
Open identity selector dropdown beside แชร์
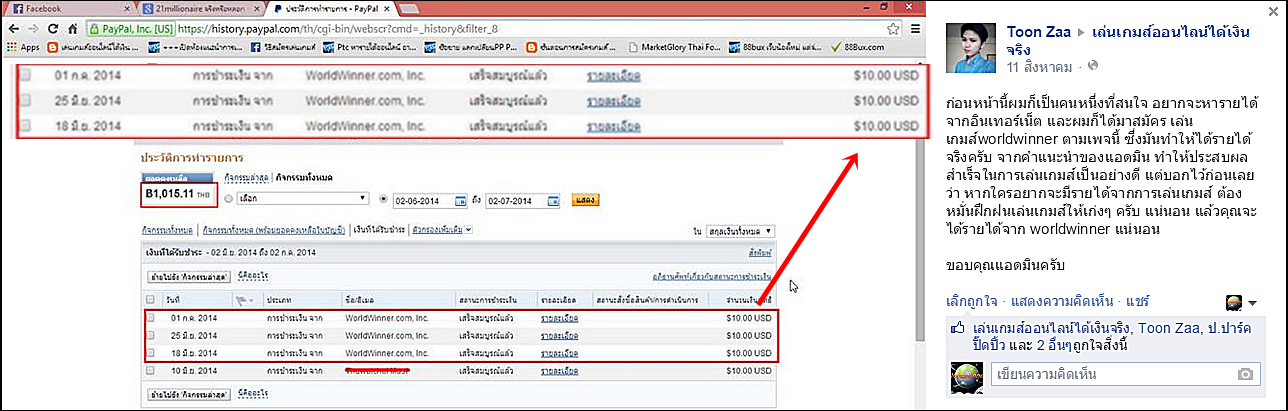(1242, 302)
